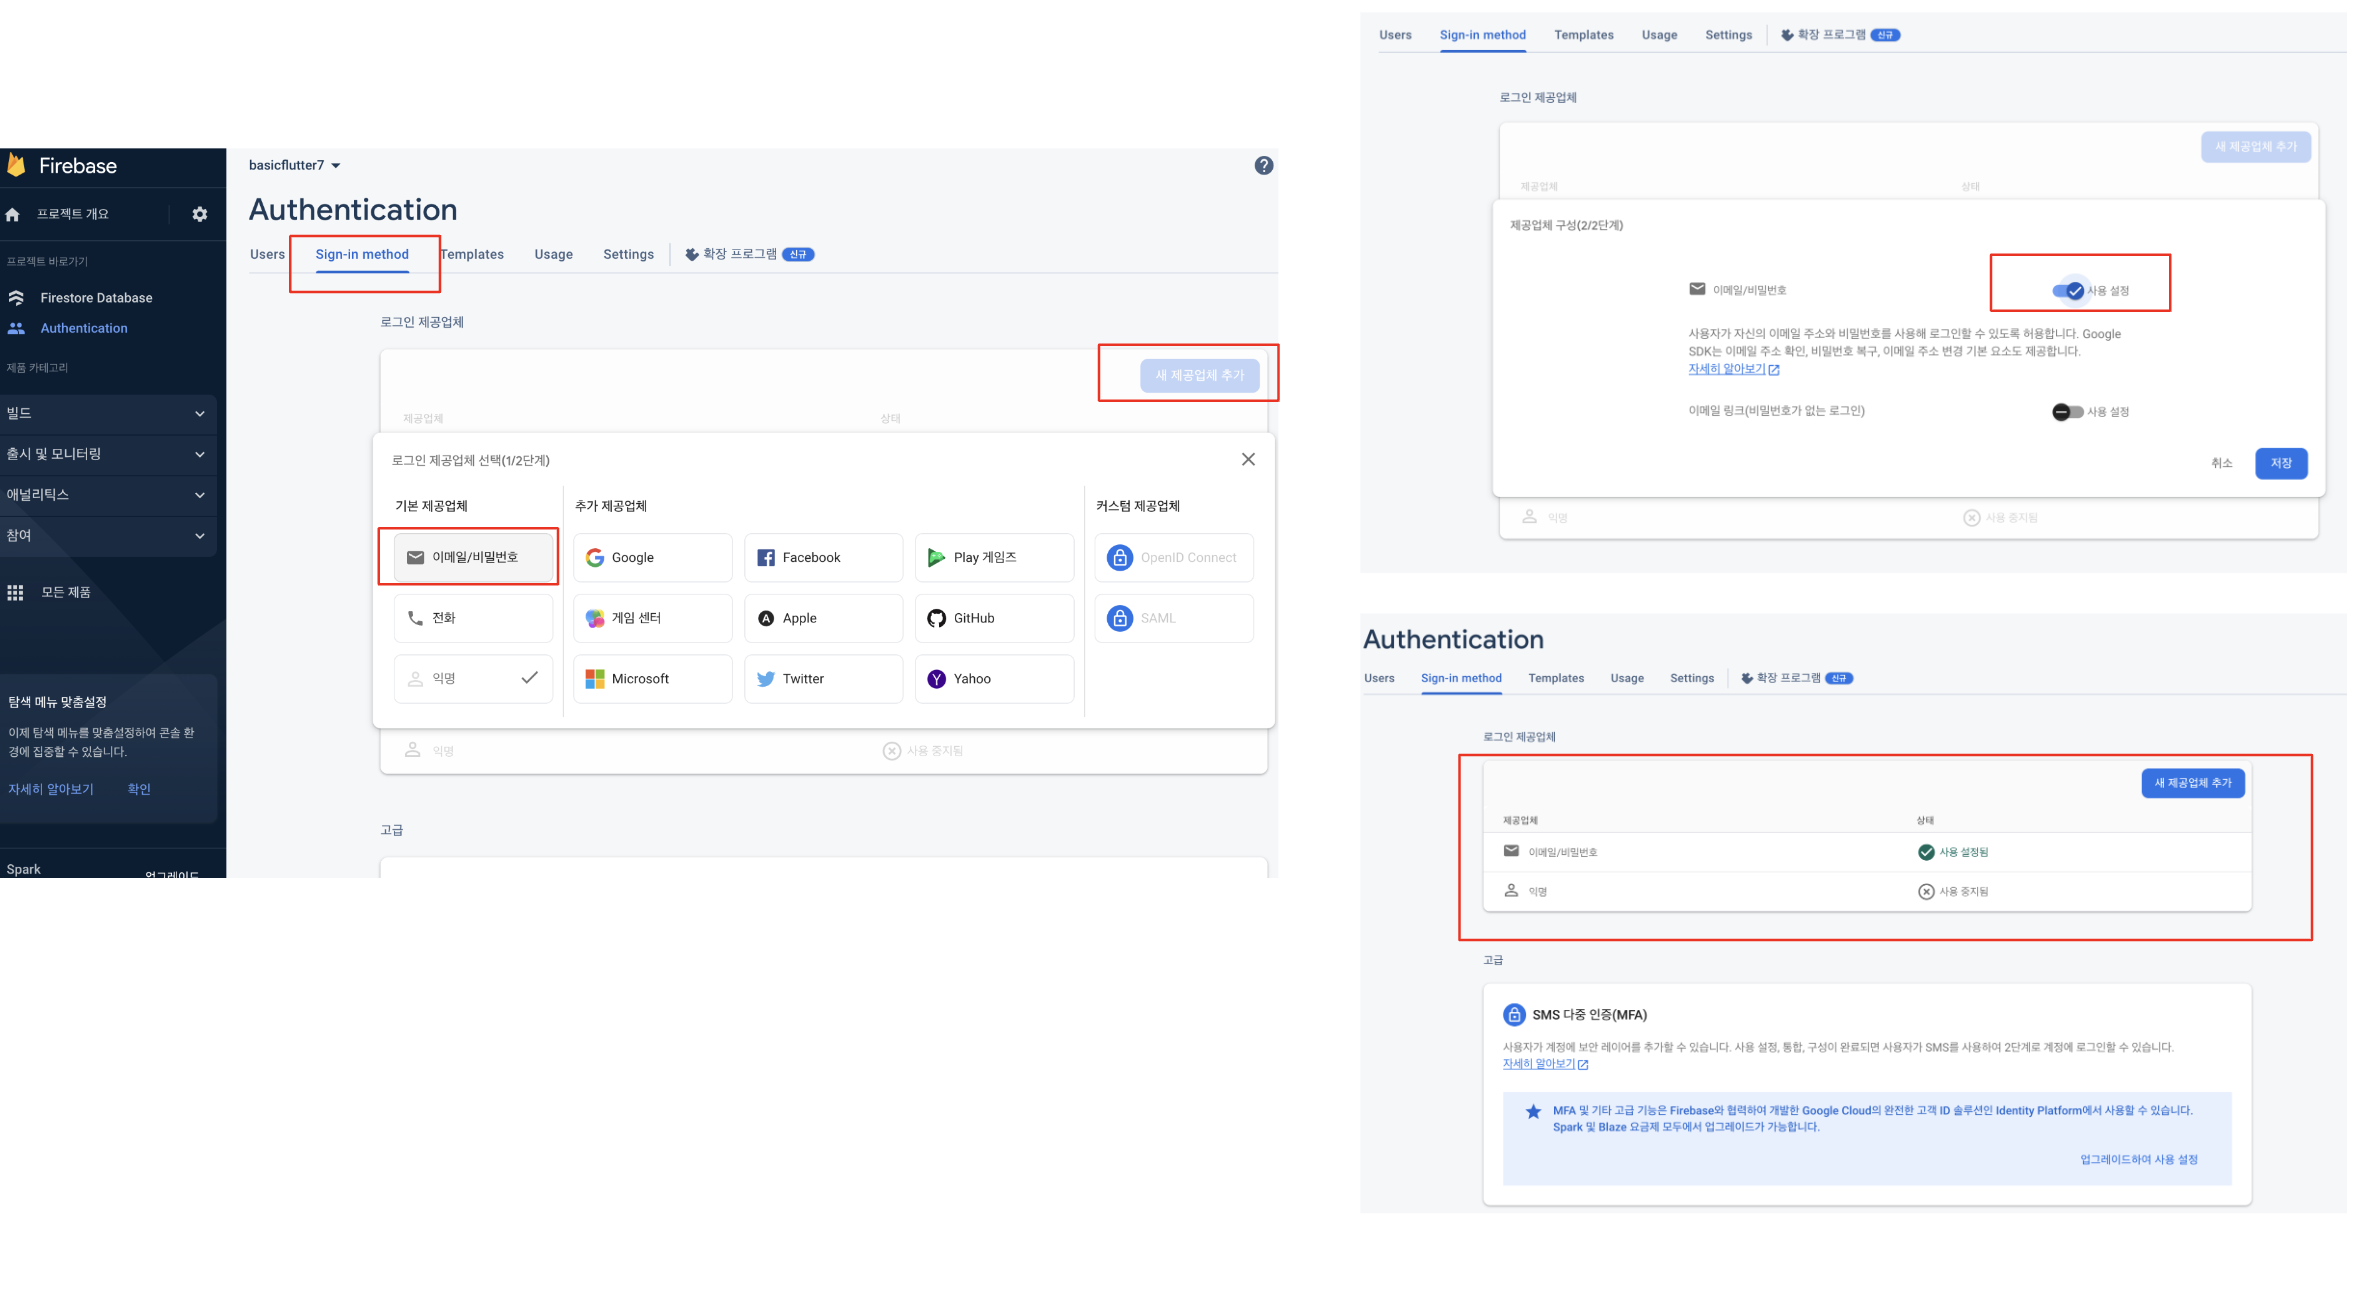
Task: Click the home icon beside 프로젝트 개요
Action: (x=13, y=214)
